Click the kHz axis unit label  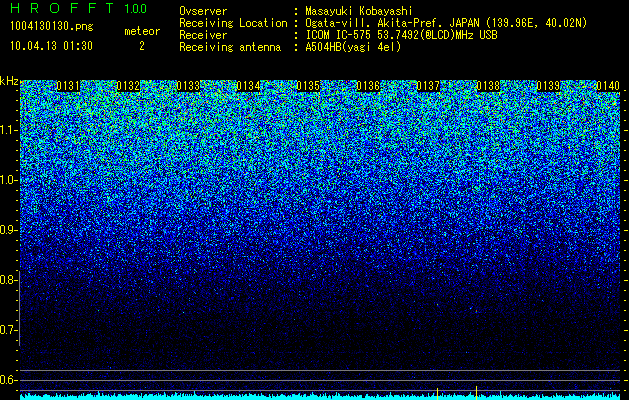[x=9, y=81]
